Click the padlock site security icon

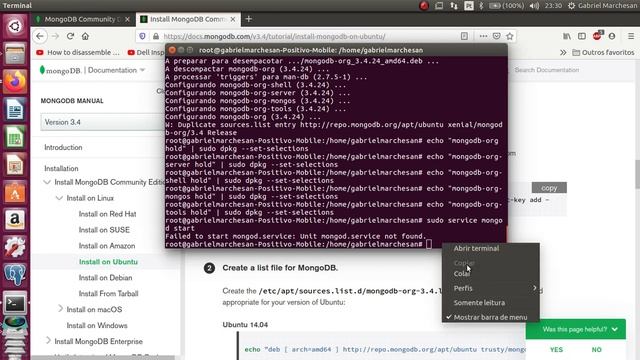click(156, 36)
